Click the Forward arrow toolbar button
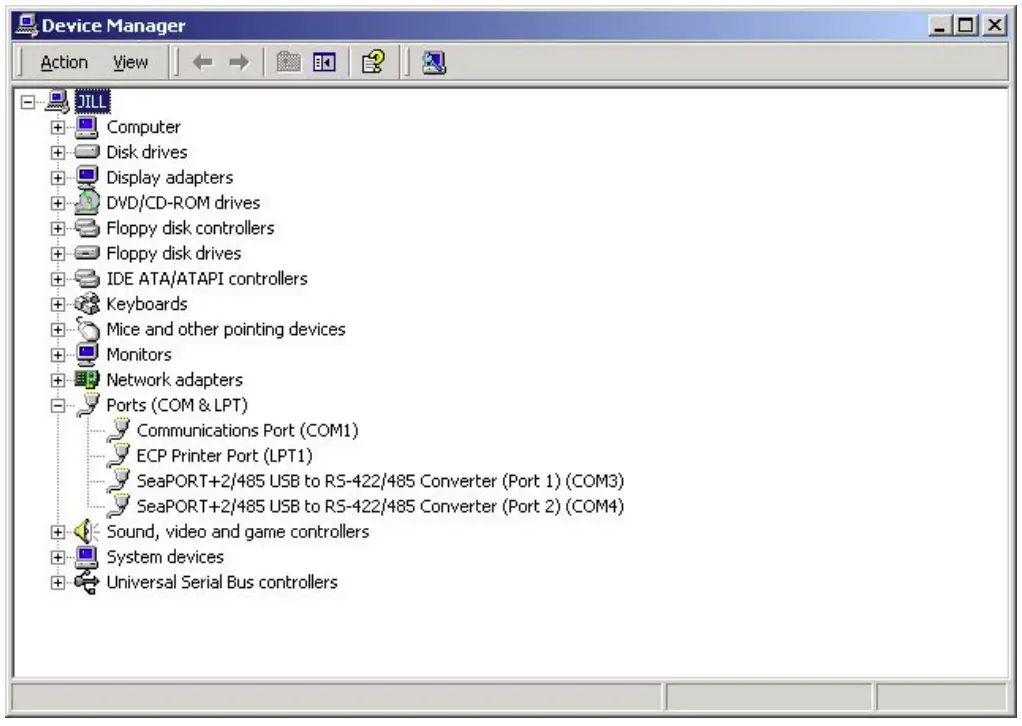 point(239,63)
